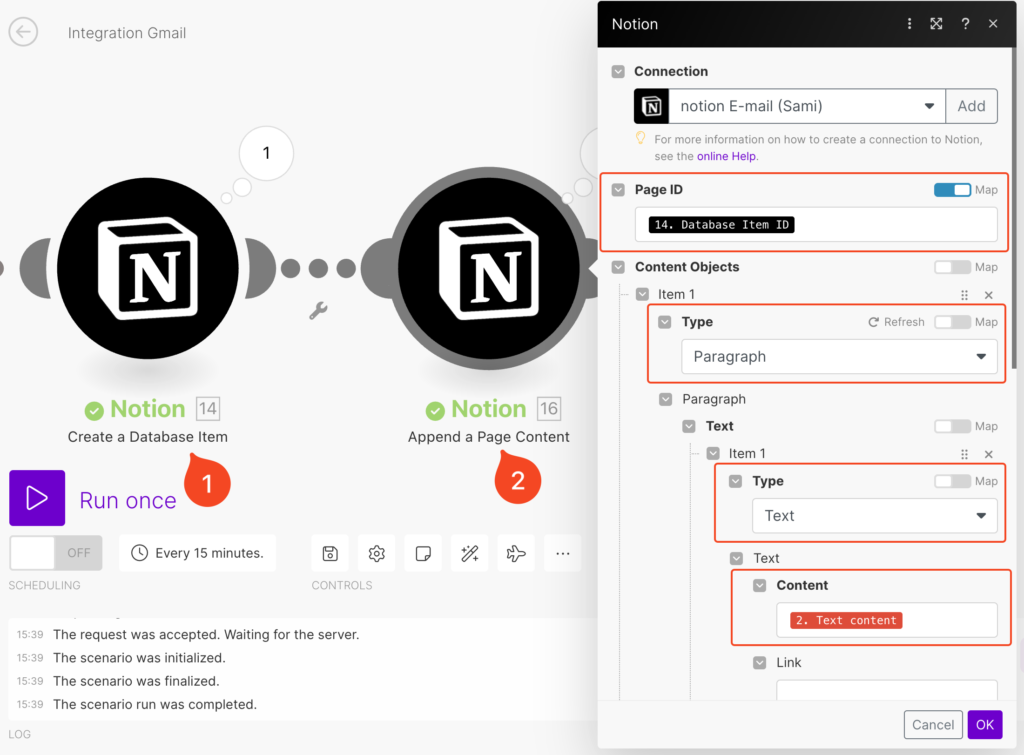1024x755 pixels.
Task: Toggle Map switch for Item 1 Type Paragraph
Action: [952, 322]
